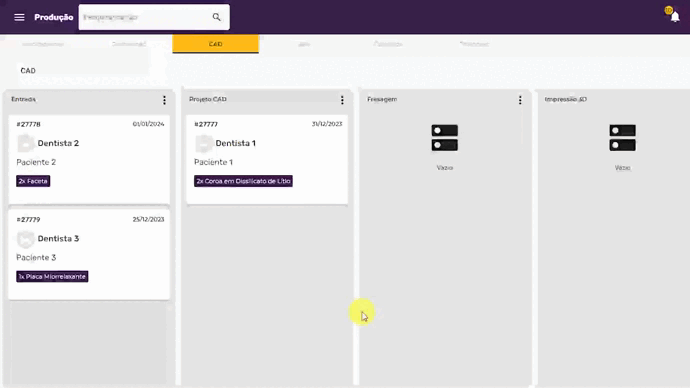Click the Projeto CAD column header
Image resolution: width=690 pixels, height=388 pixels.
(x=208, y=99)
